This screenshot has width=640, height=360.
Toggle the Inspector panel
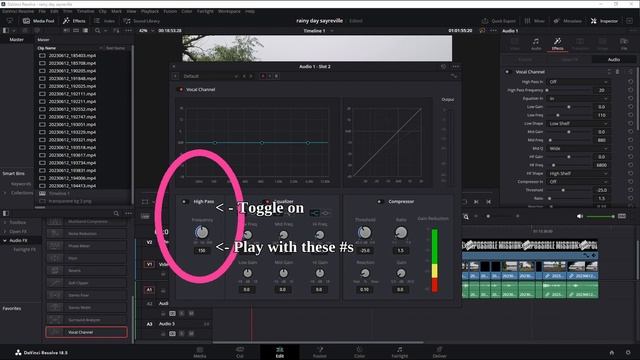tap(604, 21)
